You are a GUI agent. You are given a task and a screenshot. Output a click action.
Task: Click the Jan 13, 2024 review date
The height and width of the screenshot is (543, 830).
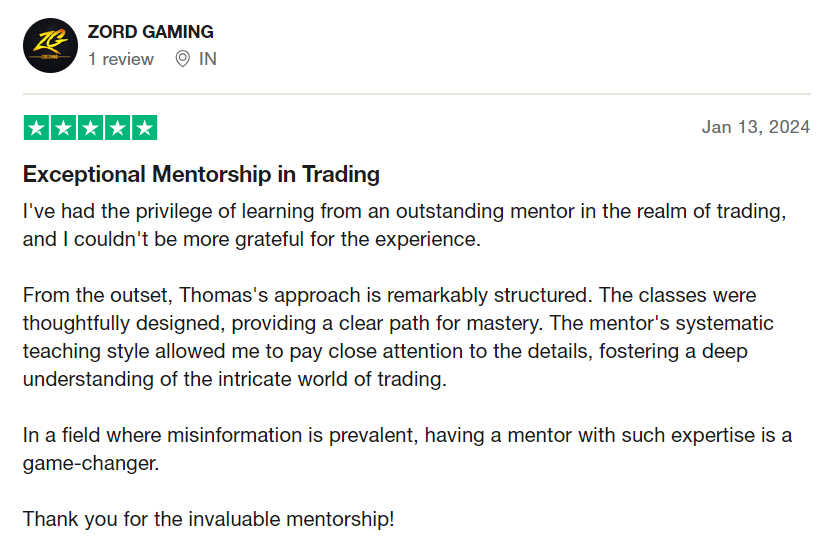[755, 127]
